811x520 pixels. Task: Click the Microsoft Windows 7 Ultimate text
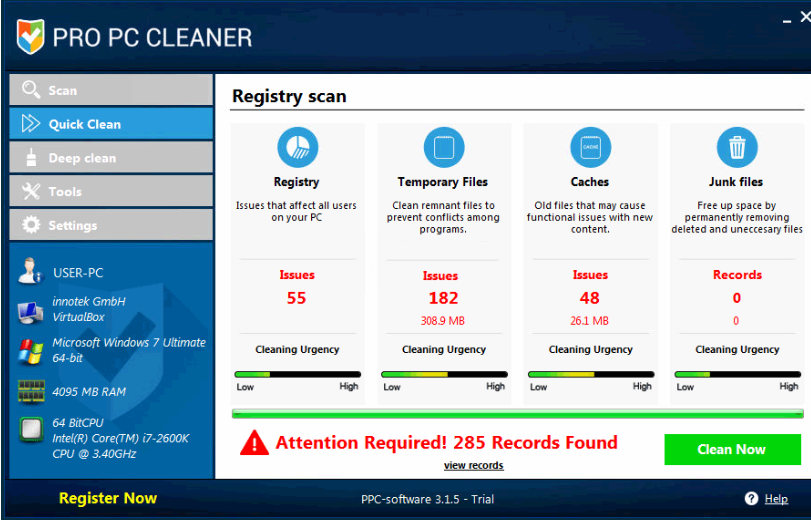129,350
